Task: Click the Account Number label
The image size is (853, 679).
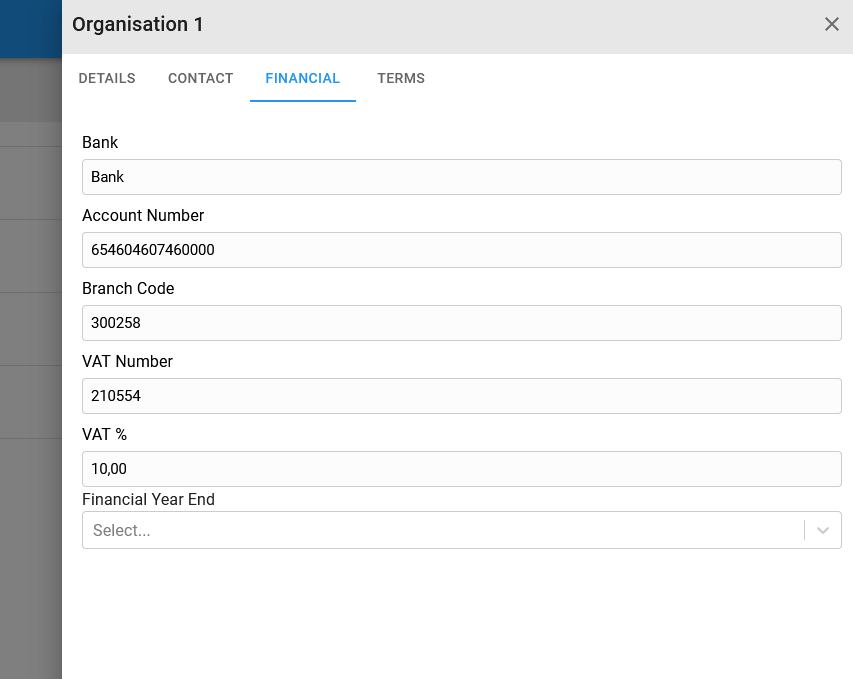Action: pos(143,215)
